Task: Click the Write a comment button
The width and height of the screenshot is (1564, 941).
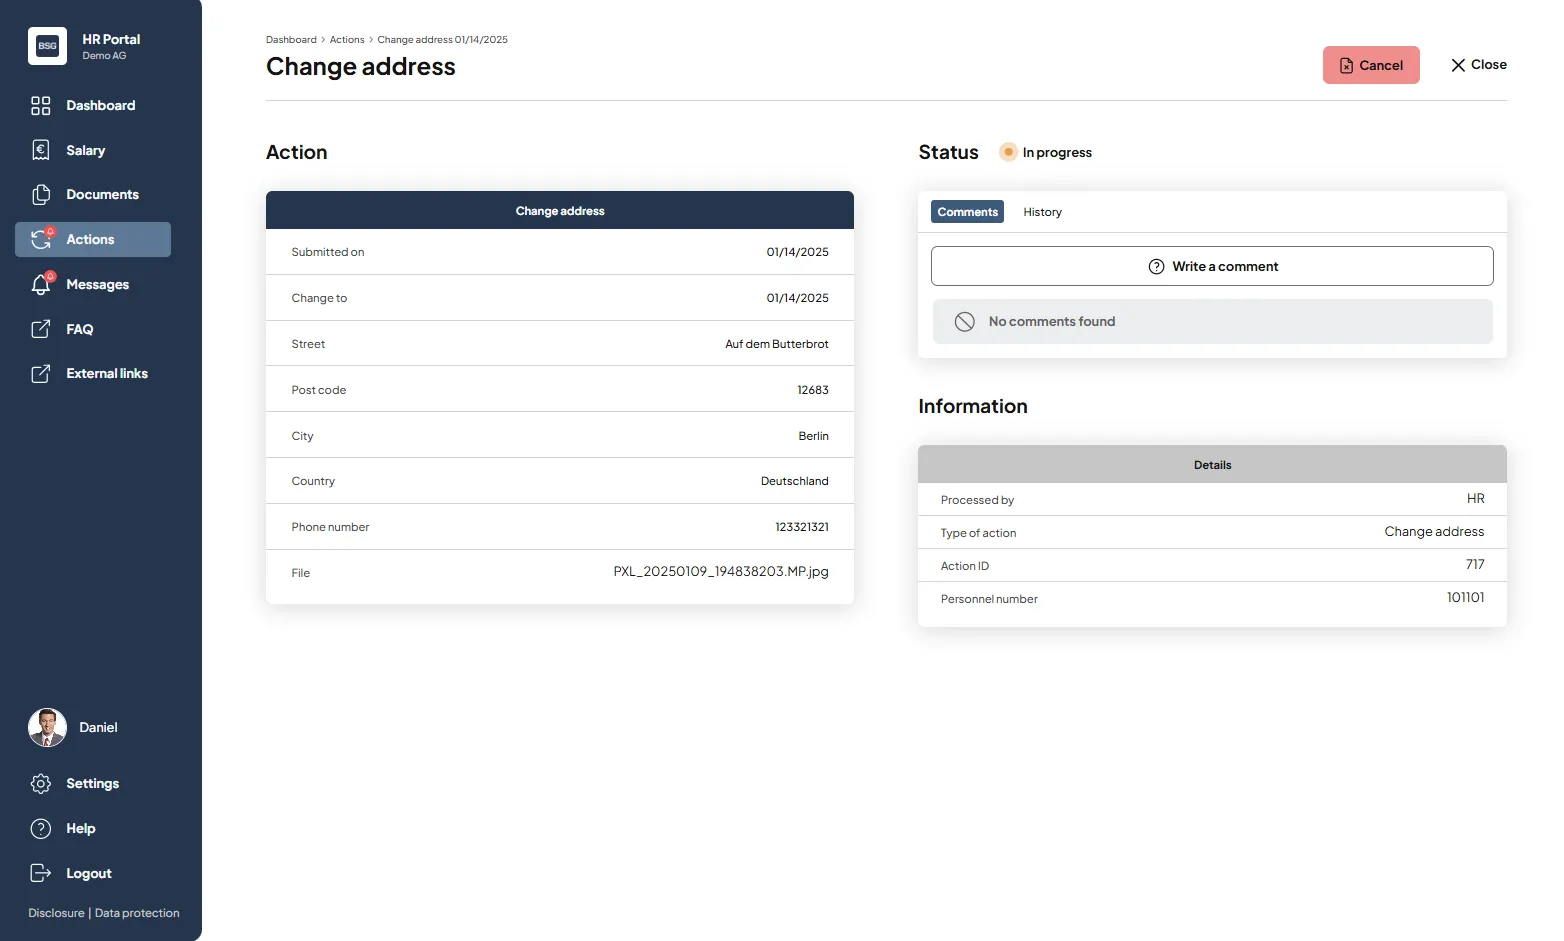Action: click(1212, 266)
